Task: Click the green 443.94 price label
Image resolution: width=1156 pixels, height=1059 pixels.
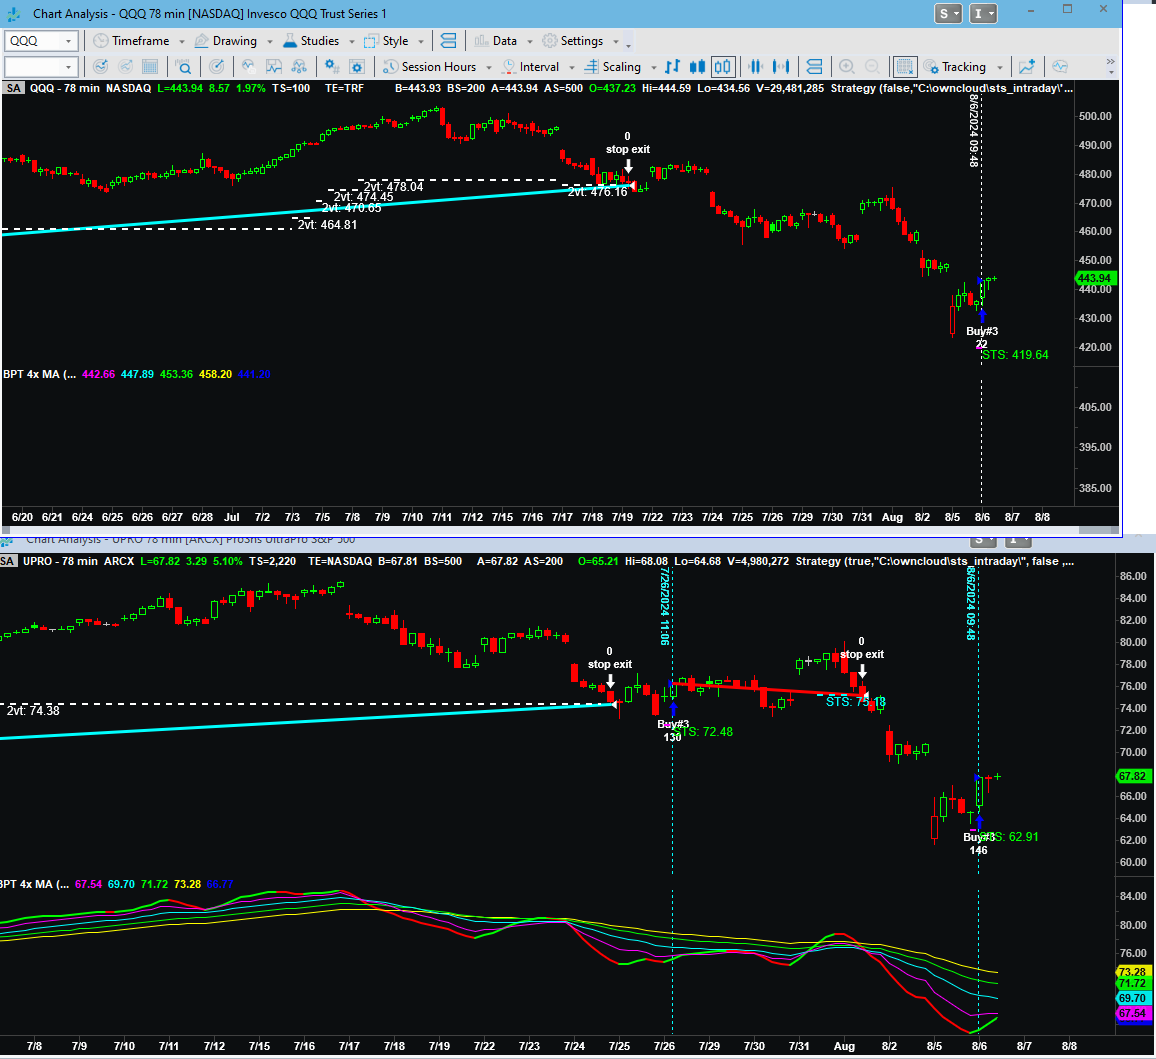Action: 1096,279
